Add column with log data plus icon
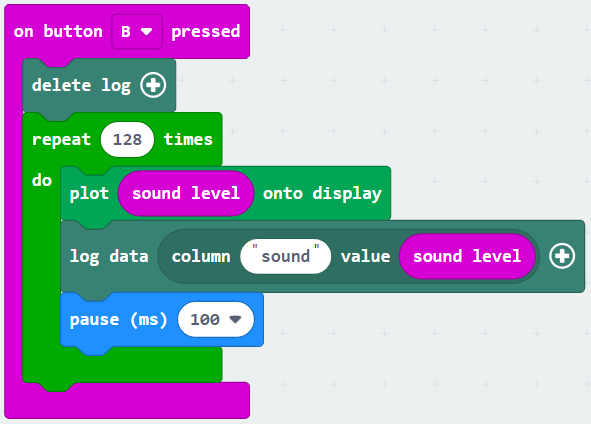 click(x=562, y=256)
